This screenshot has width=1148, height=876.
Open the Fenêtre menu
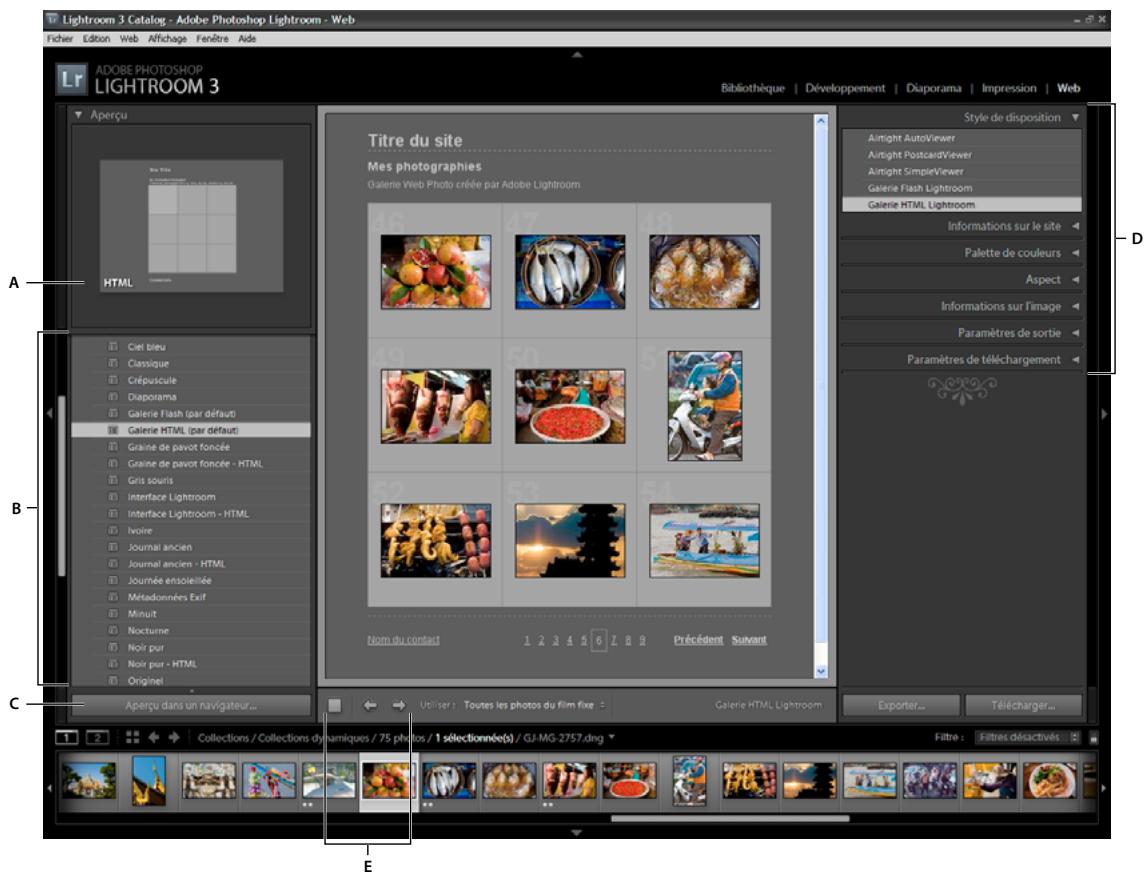[x=212, y=39]
